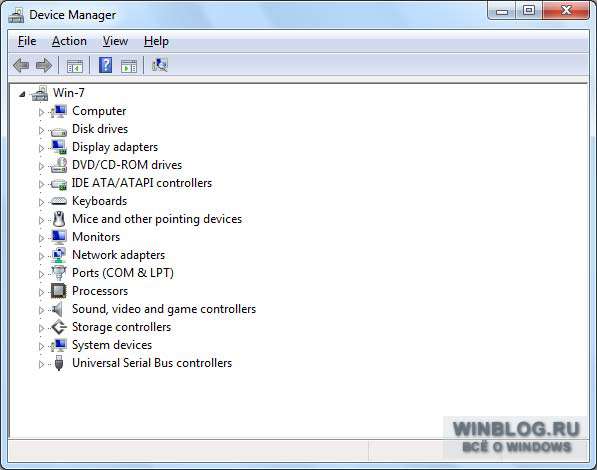Click the Back arrow toolbar icon
The height and width of the screenshot is (470, 597).
(x=21, y=66)
